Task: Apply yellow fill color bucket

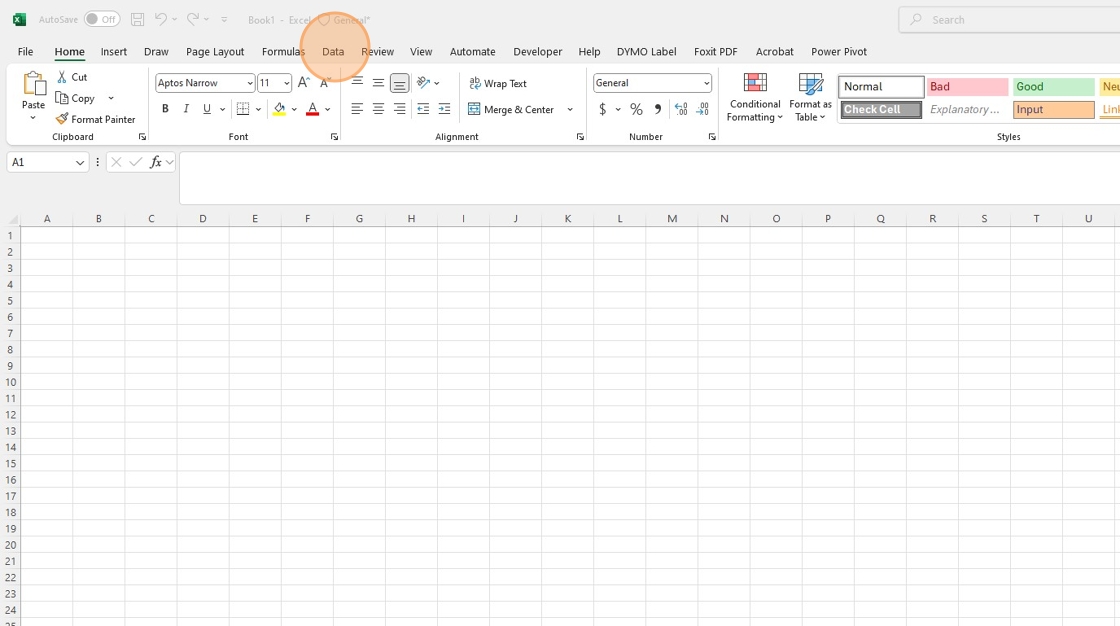Action: click(x=279, y=109)
